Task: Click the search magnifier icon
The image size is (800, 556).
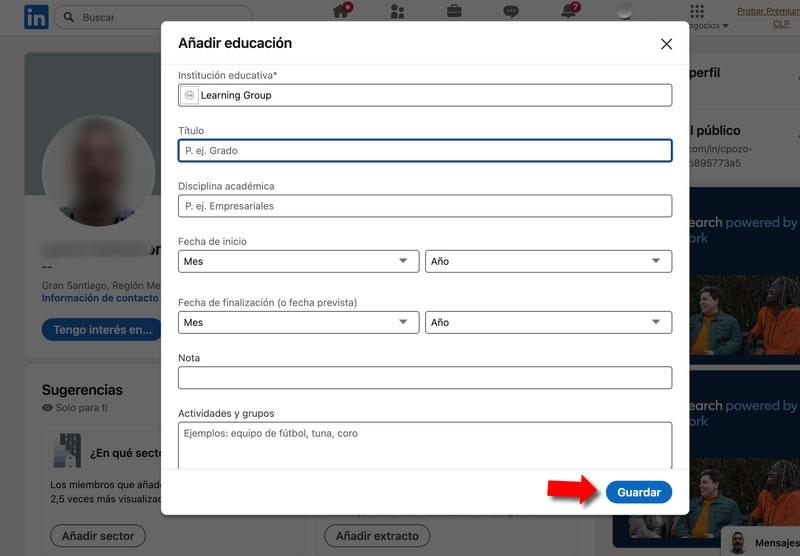Action: click(68, 17)
